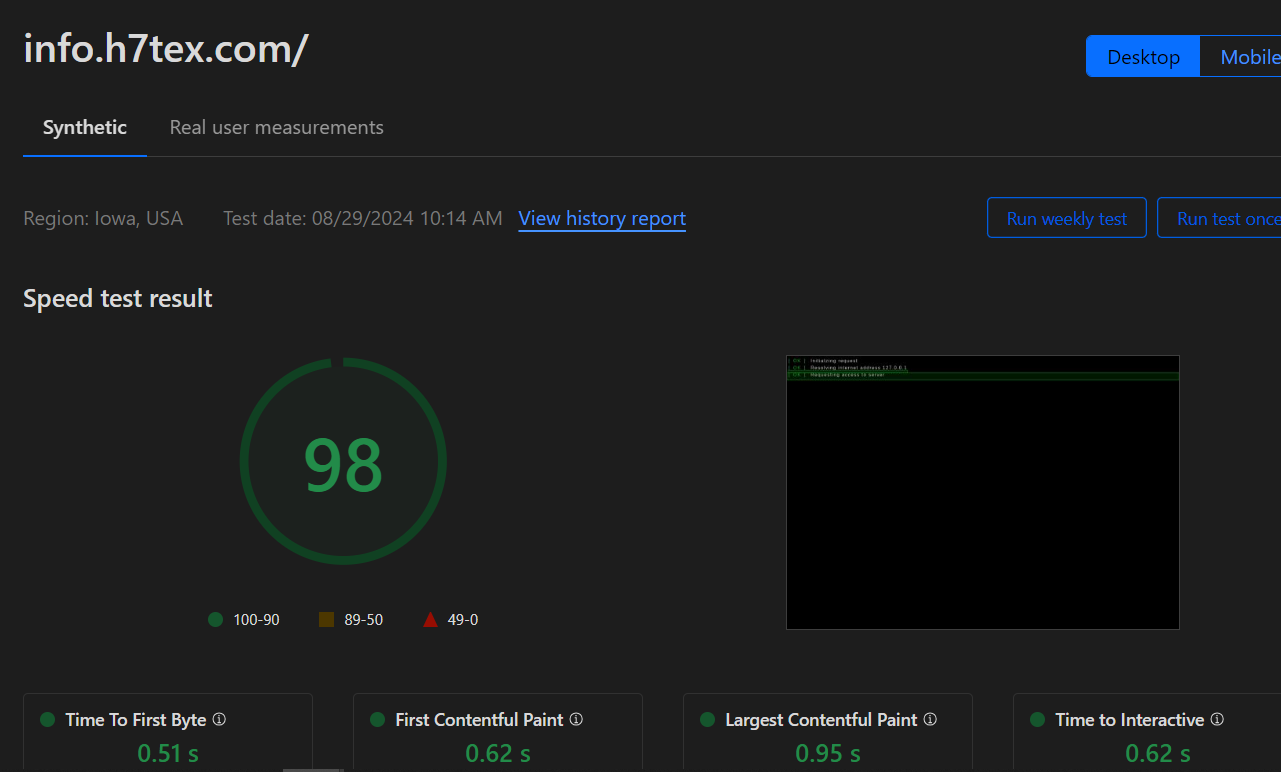Viewport: 1281px width, 772px height.
Task: Click the circular speed score gauge showing 98
Action: tap(343, 462)
